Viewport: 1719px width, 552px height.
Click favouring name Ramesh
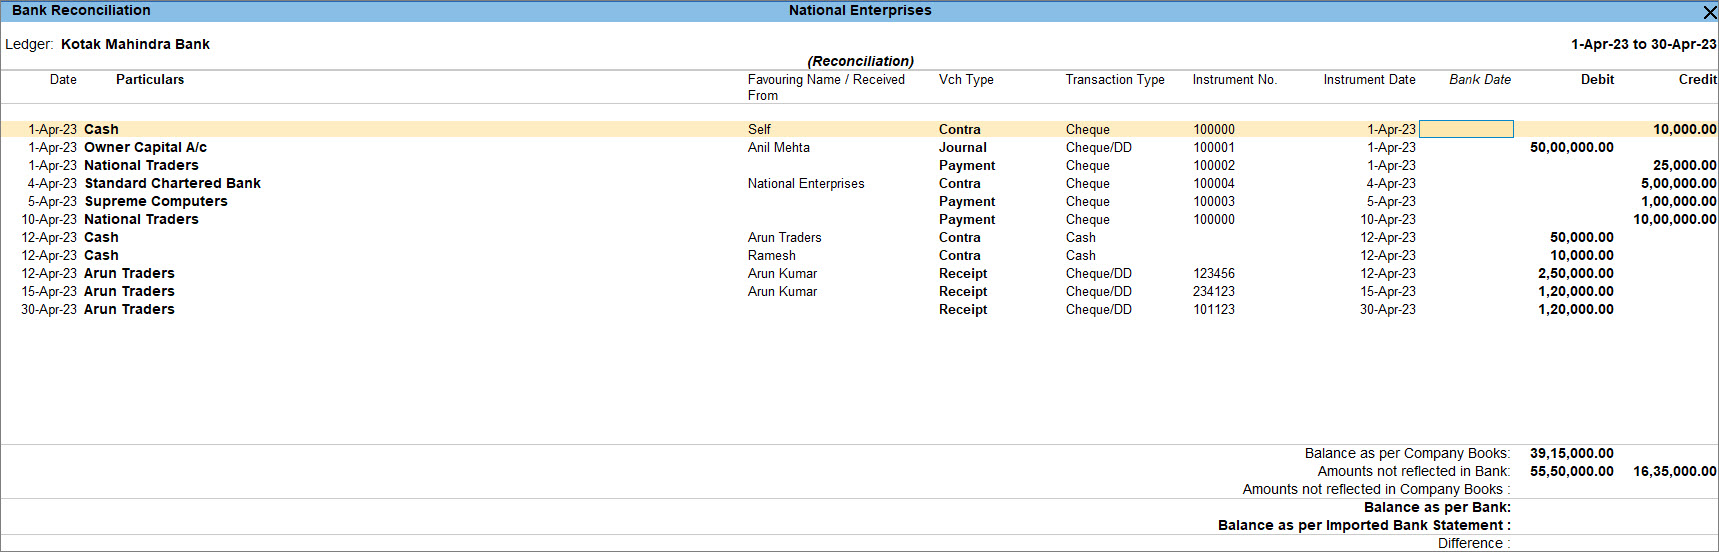click(x=771, y=255)
